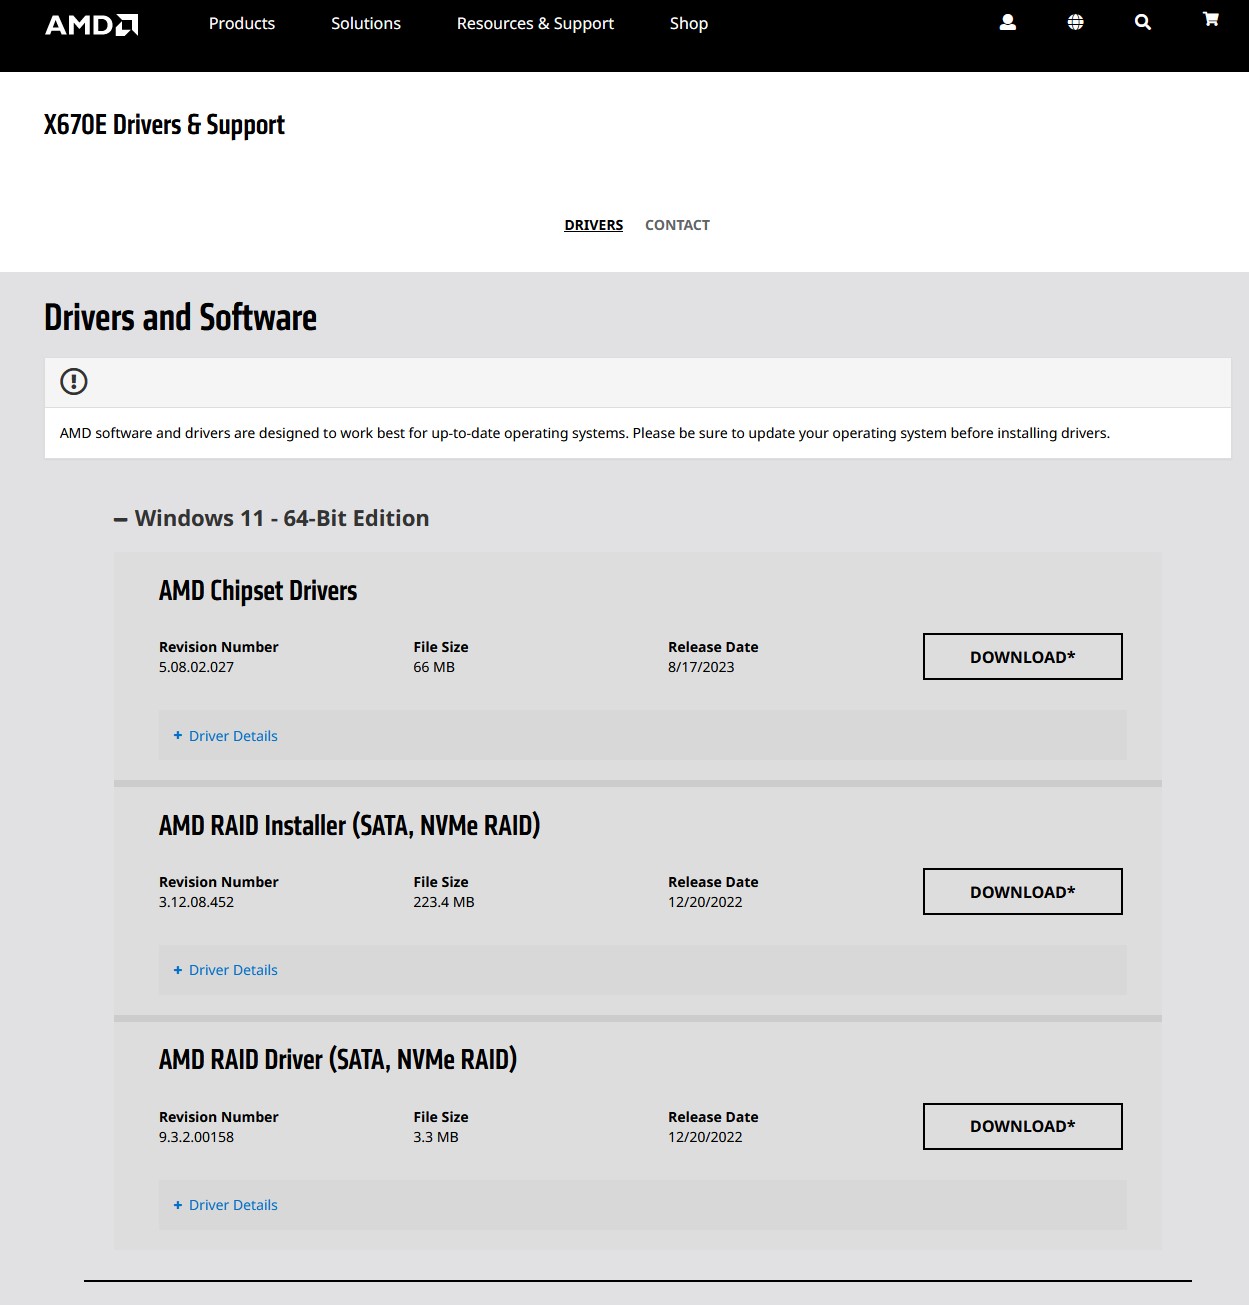1249x1305 pixels.
Task: Select release date 8/17/2023
Action: (x=701, y=667)
